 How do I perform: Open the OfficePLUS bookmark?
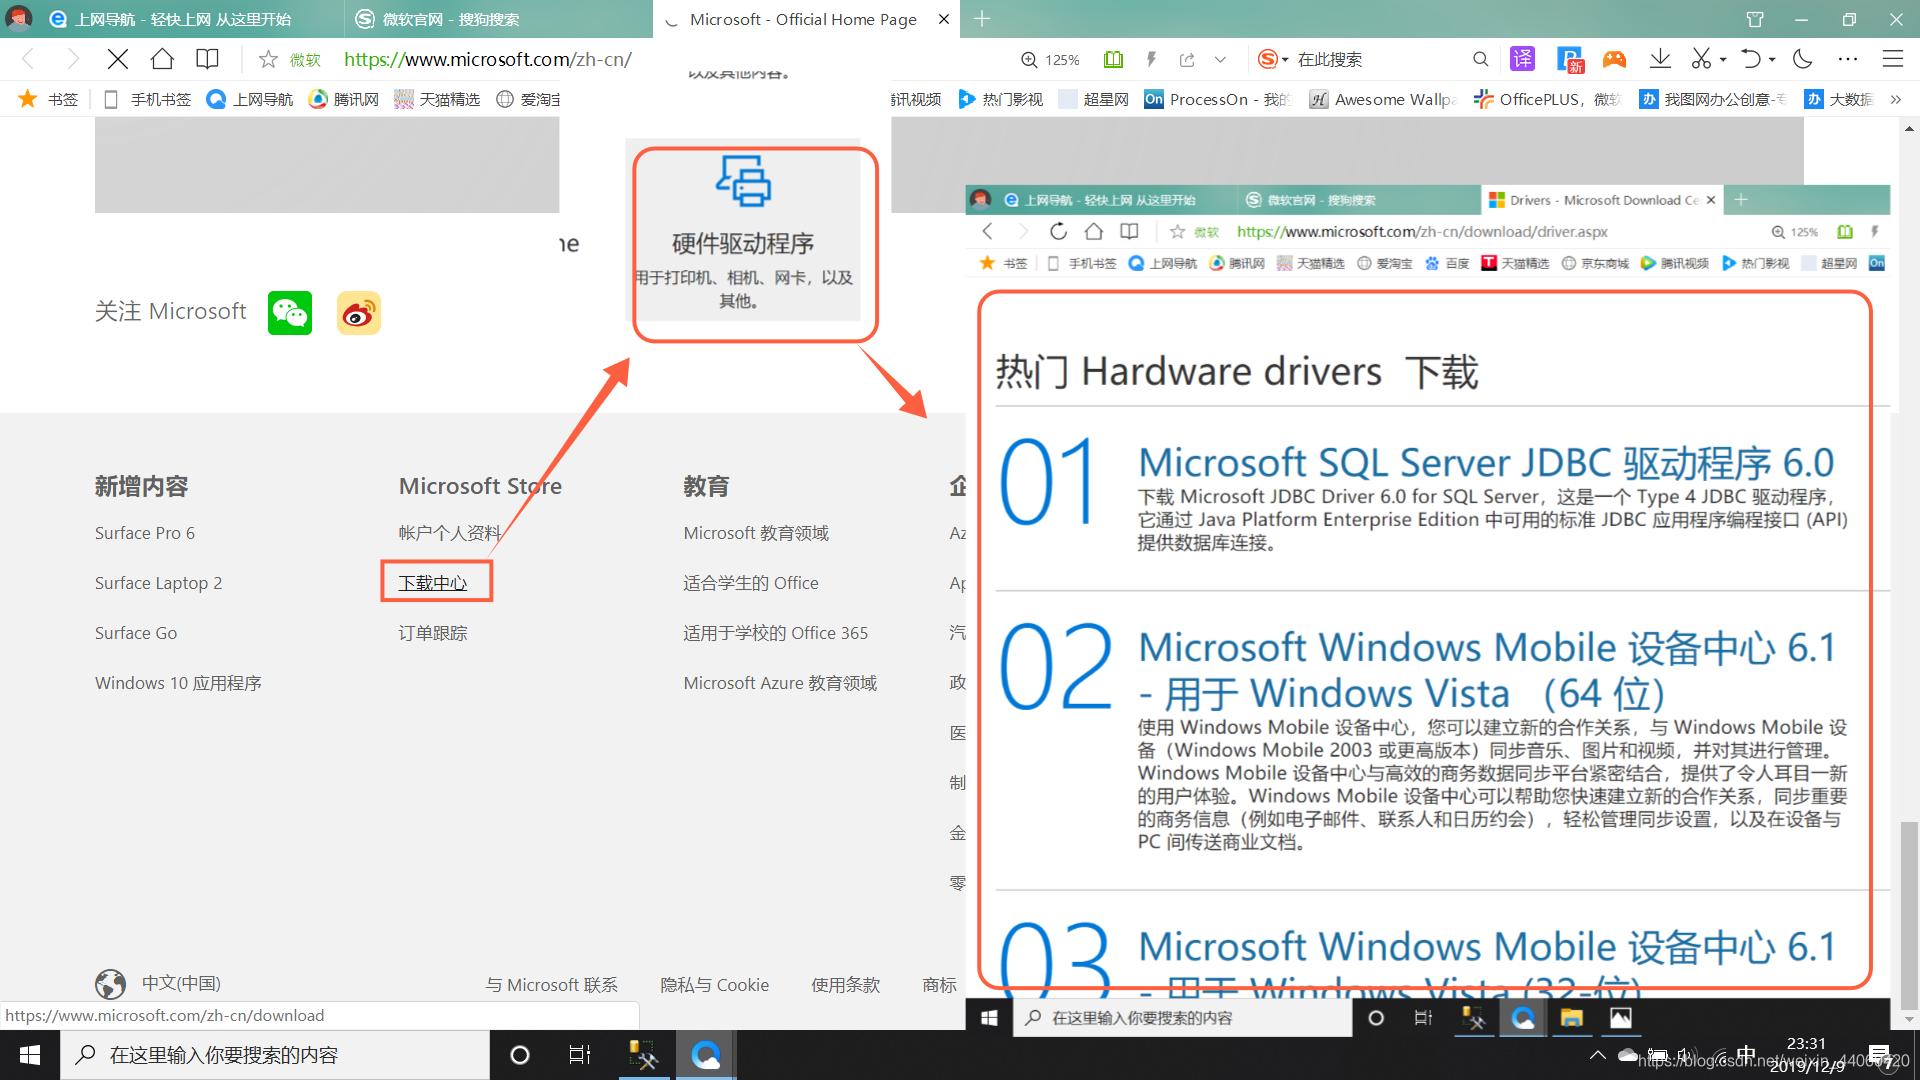pyautogui.click(x=1547, y=99)
